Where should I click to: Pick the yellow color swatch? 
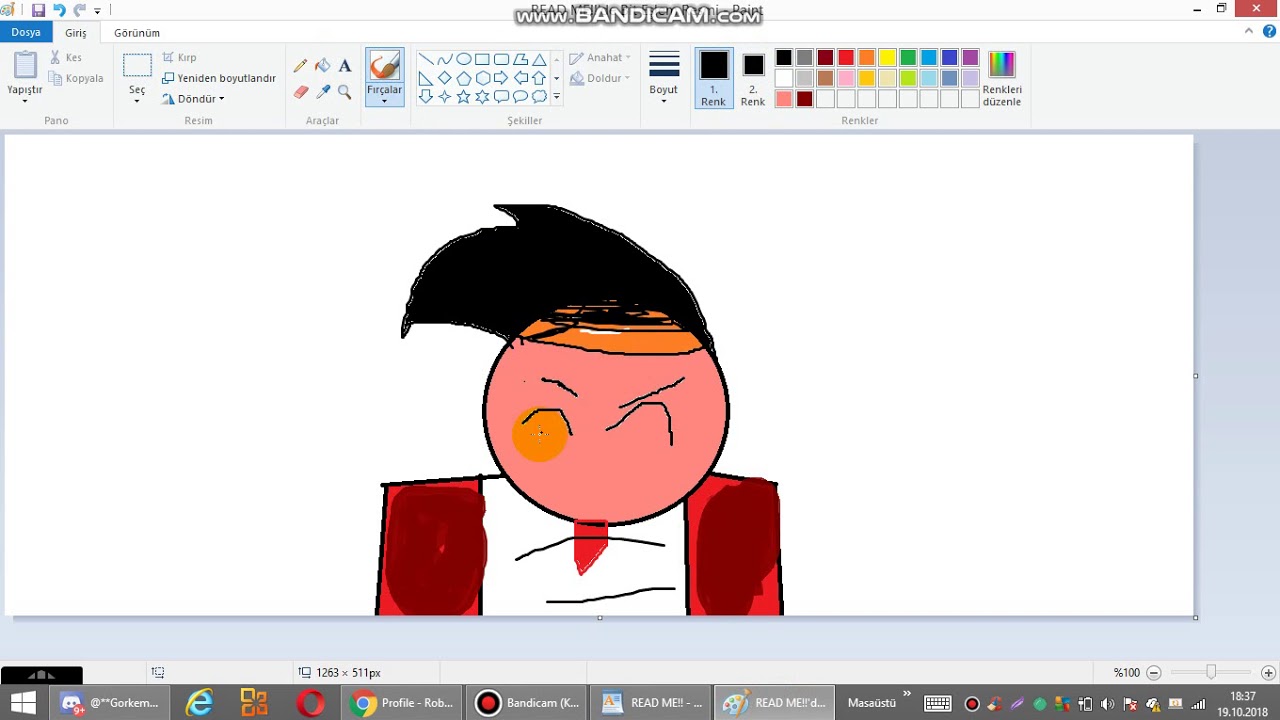click(x=887, y=58)
